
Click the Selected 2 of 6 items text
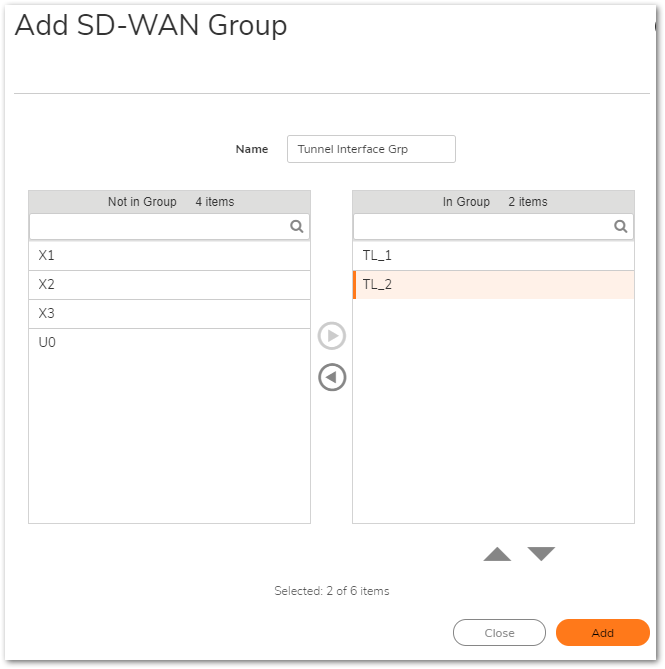[332, 591]
